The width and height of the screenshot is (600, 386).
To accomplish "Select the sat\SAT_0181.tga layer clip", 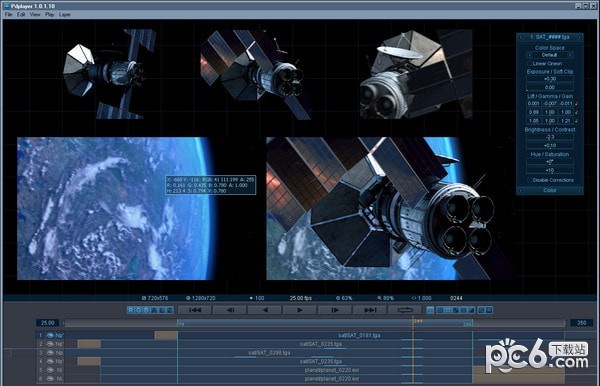I will (359, 336).
